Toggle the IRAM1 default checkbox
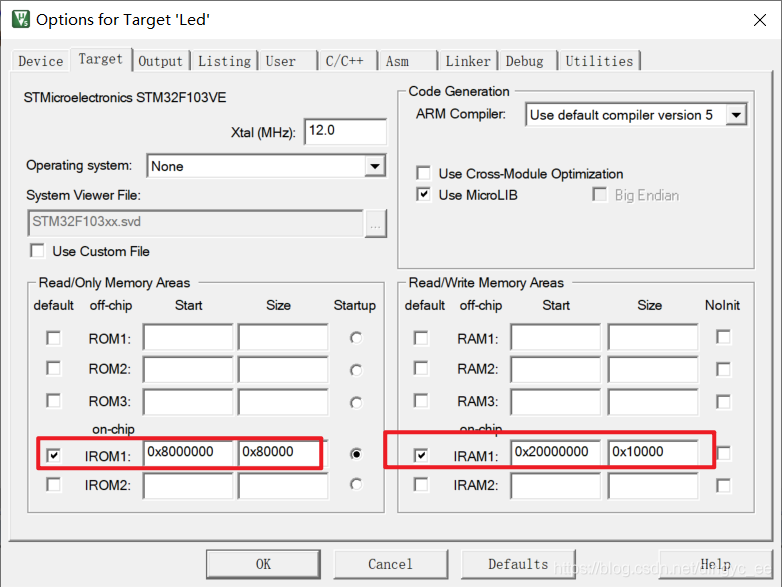This screenshot has width=782, height=587. 421,455
